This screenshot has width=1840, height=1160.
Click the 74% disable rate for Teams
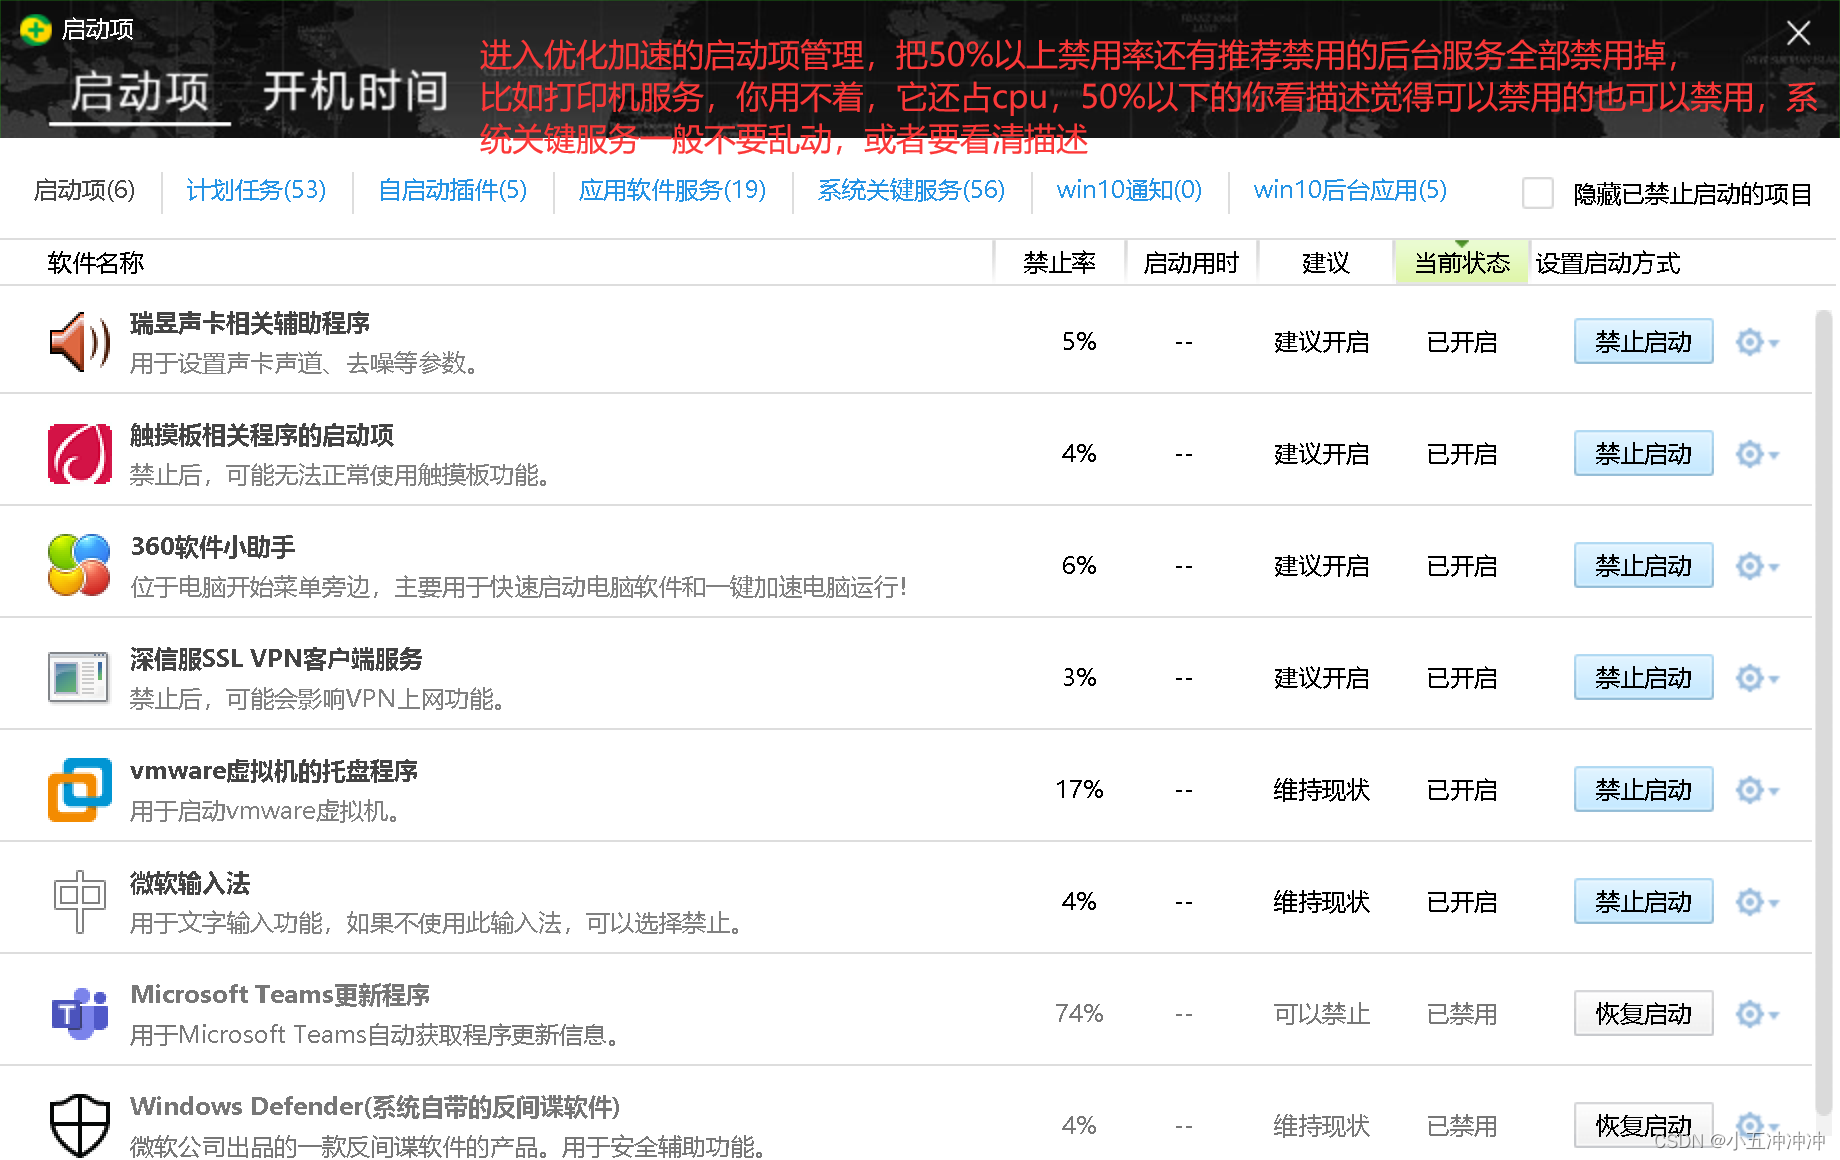(x=1079, y=1014)
